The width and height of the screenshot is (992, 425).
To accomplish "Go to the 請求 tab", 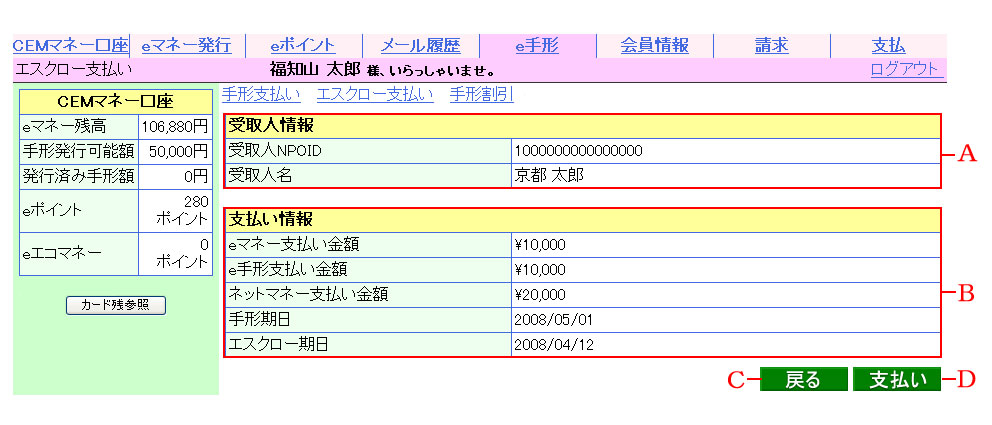I will (x=771, y=45).
